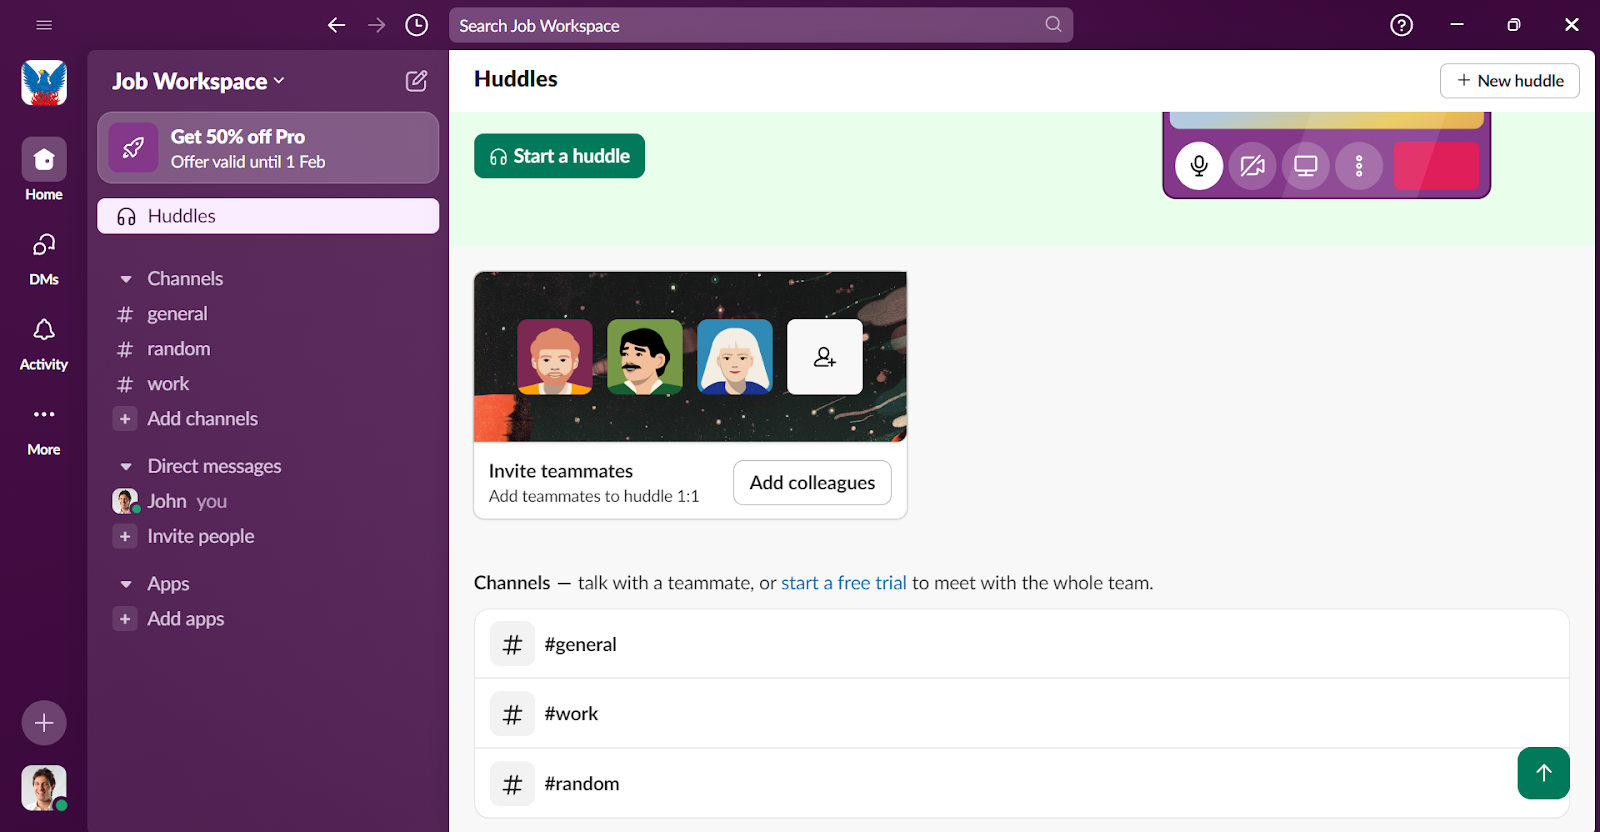Click the Huddles page title
This screenshot has height=832, width=1600.
516,79
